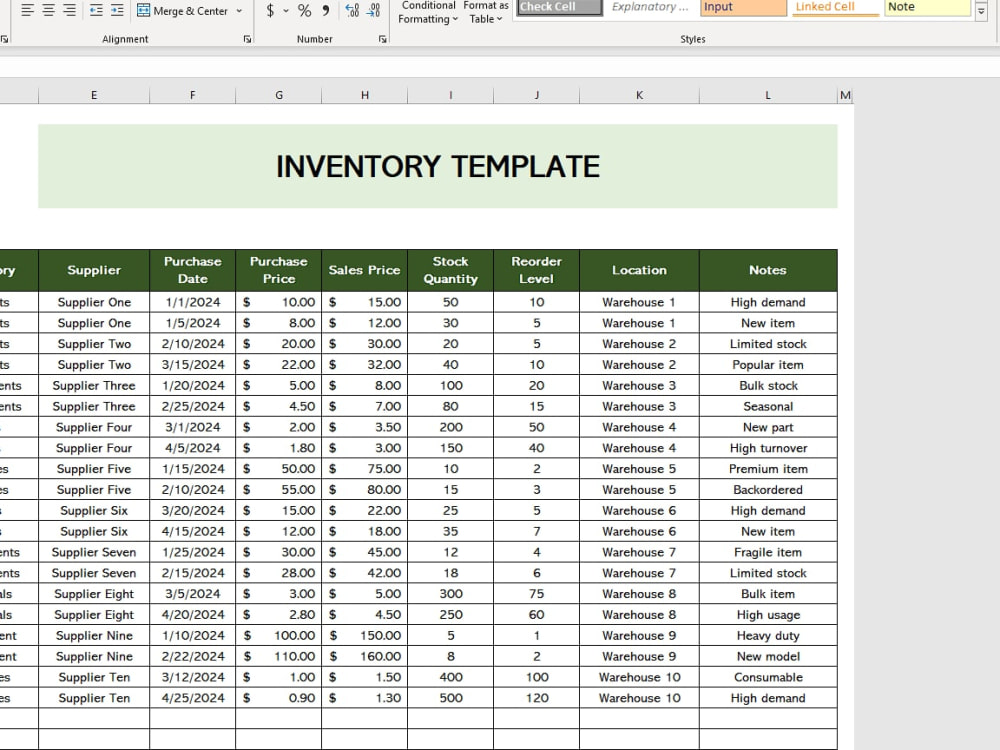The width and height of the screenshot is (1000, 750).
Task: Click the 3/12/2024 purchase date cell
Action: [193, 677]
